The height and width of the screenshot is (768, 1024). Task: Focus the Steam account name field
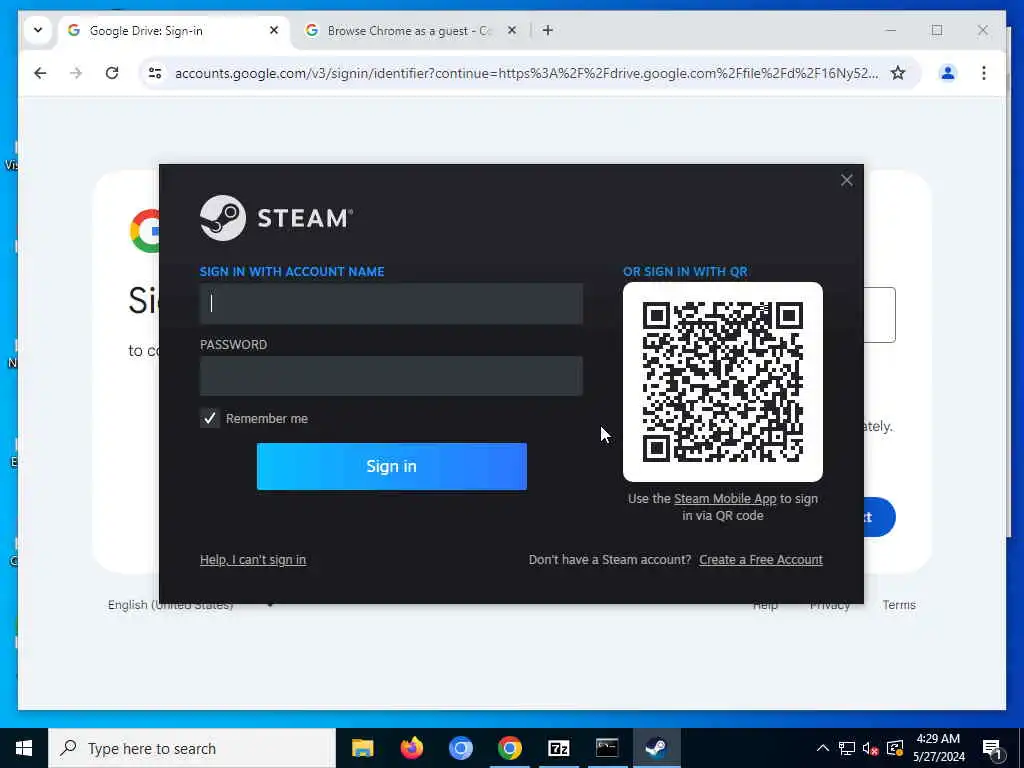[391, 304]
